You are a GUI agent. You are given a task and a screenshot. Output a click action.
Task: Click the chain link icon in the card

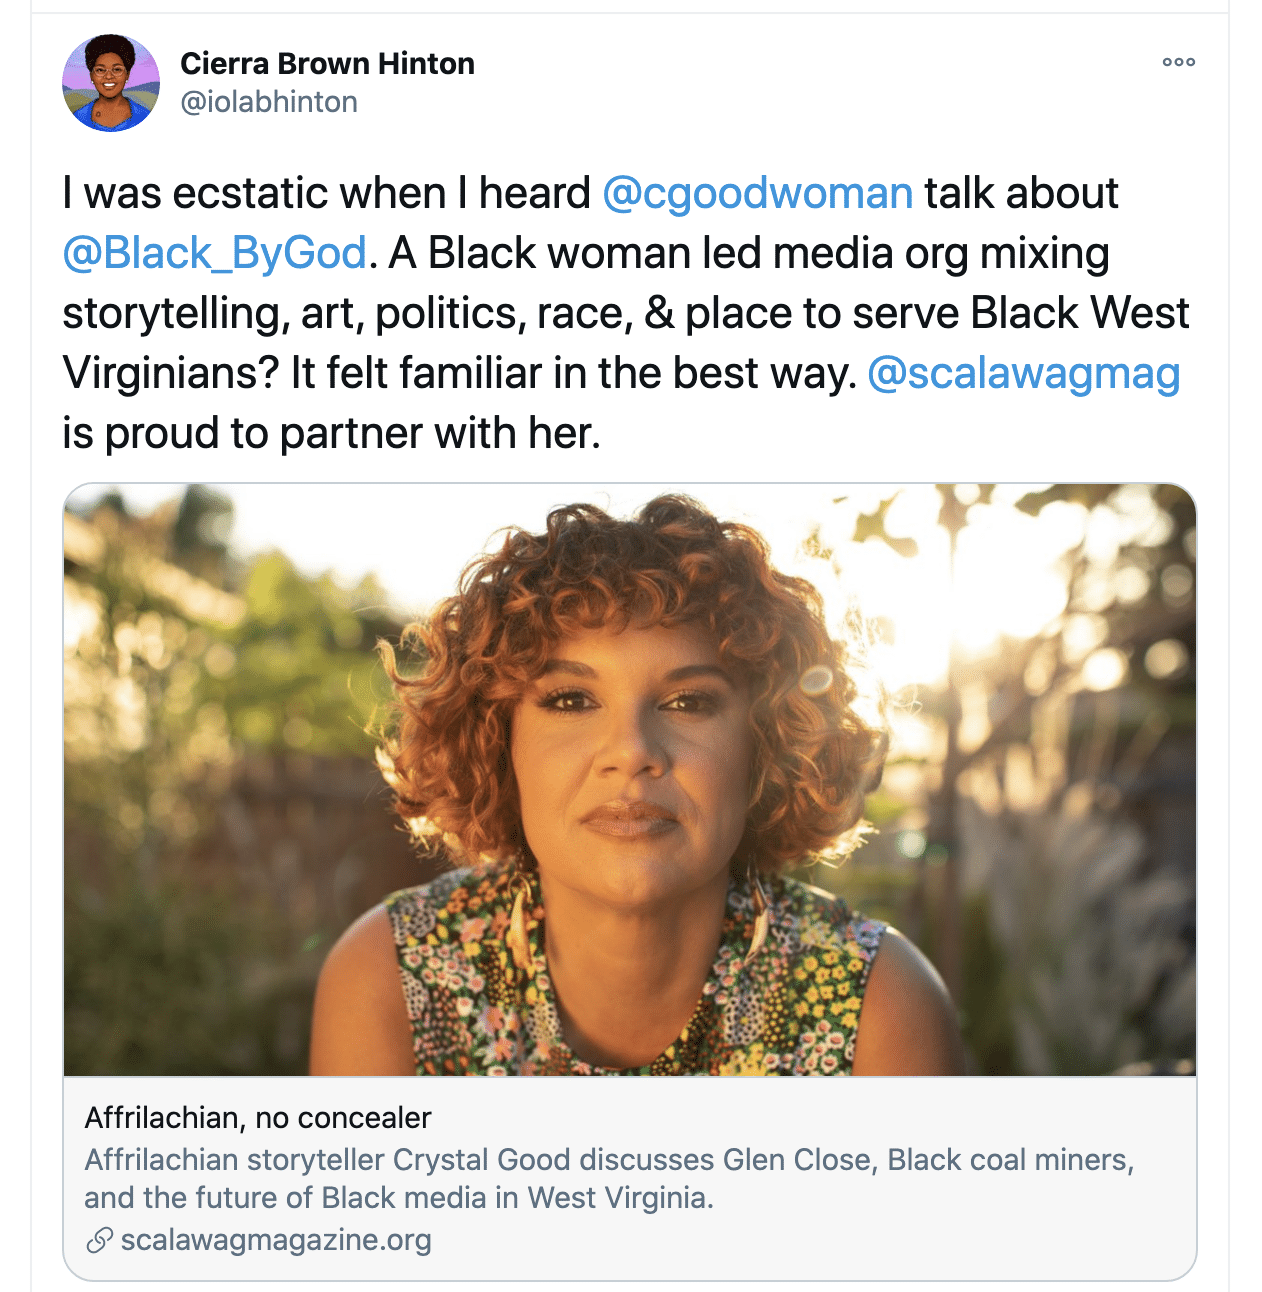point(99,1241)
